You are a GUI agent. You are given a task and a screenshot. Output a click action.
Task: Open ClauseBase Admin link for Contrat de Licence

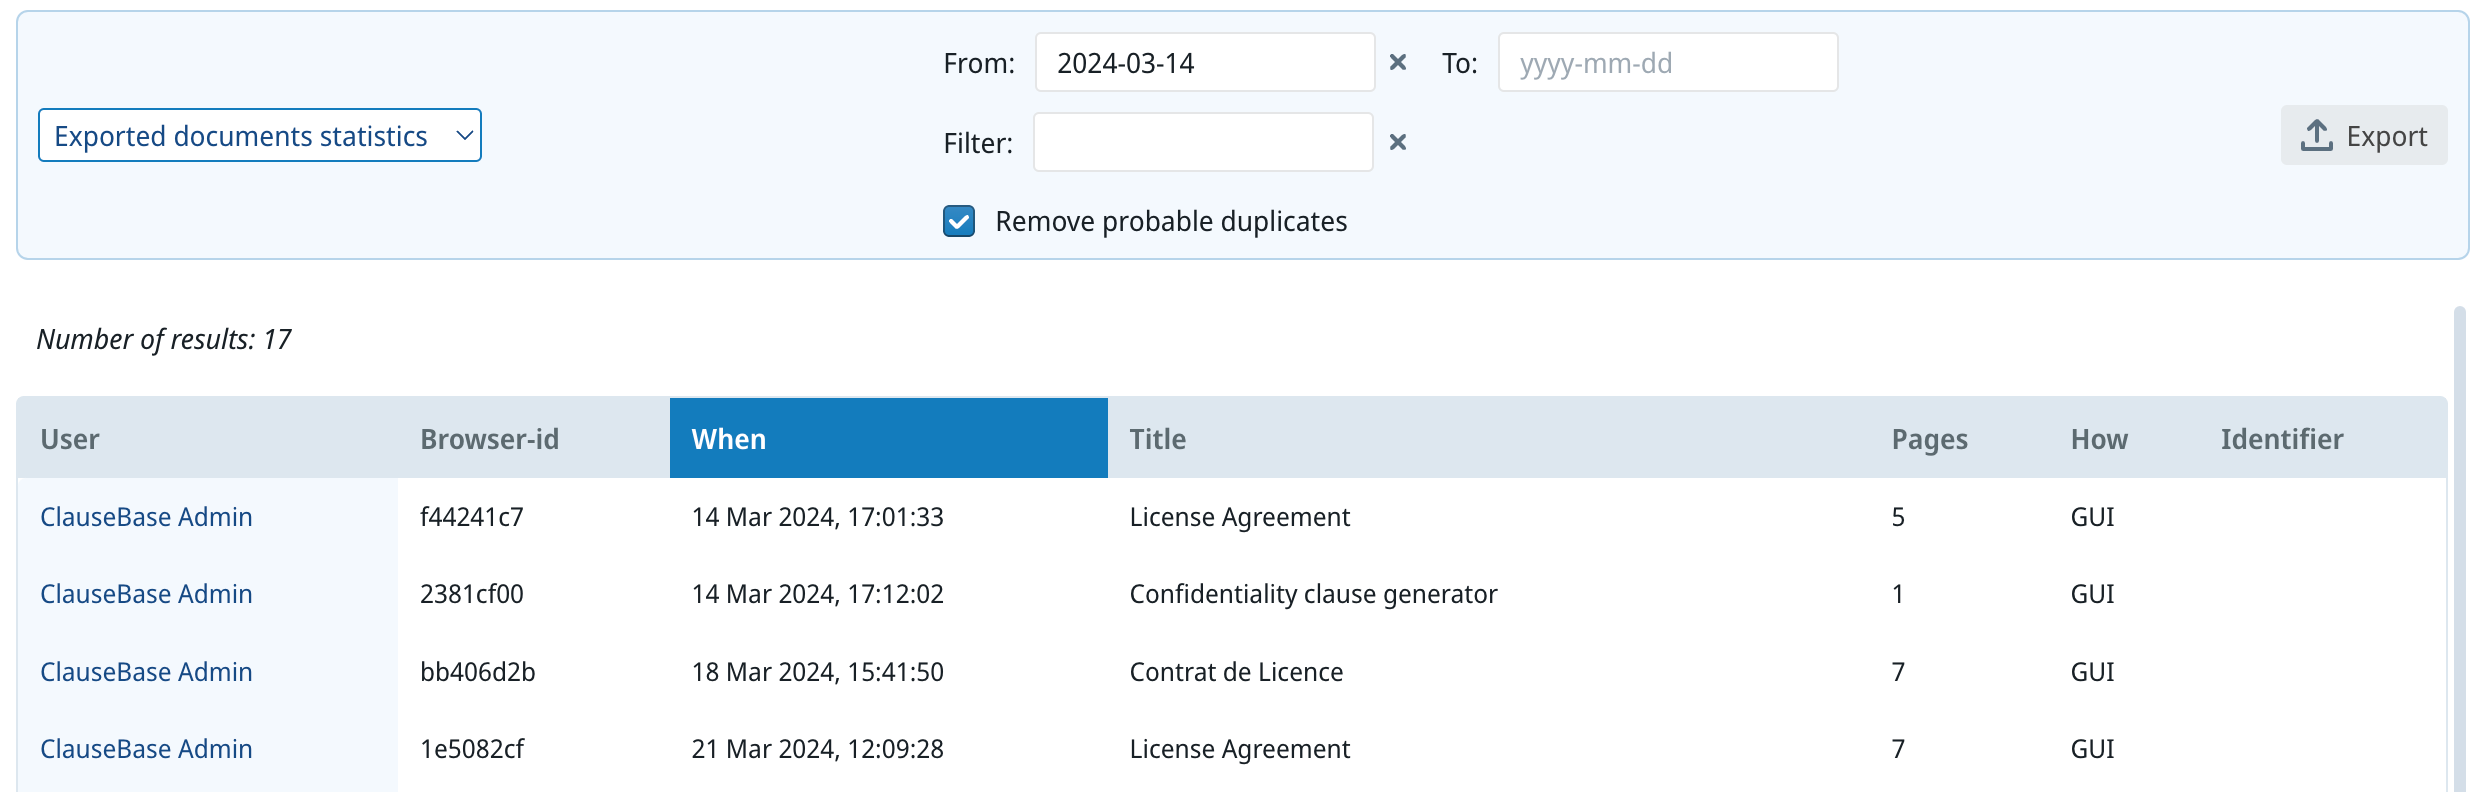(146, 672)
